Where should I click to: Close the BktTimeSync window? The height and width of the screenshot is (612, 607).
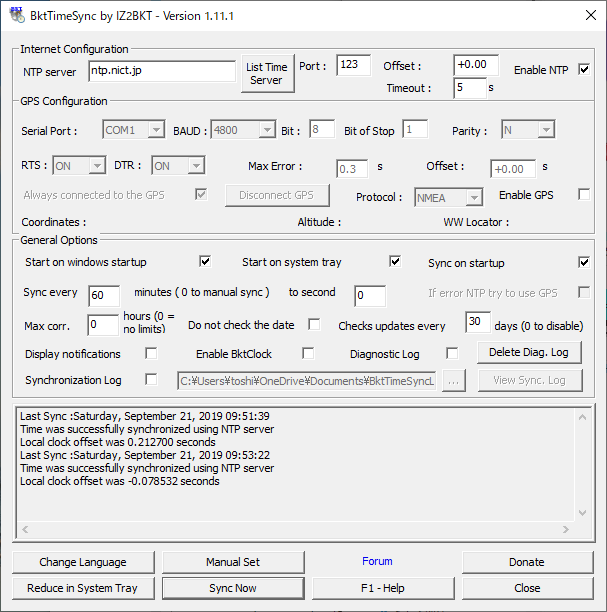[x=591, y=15]
